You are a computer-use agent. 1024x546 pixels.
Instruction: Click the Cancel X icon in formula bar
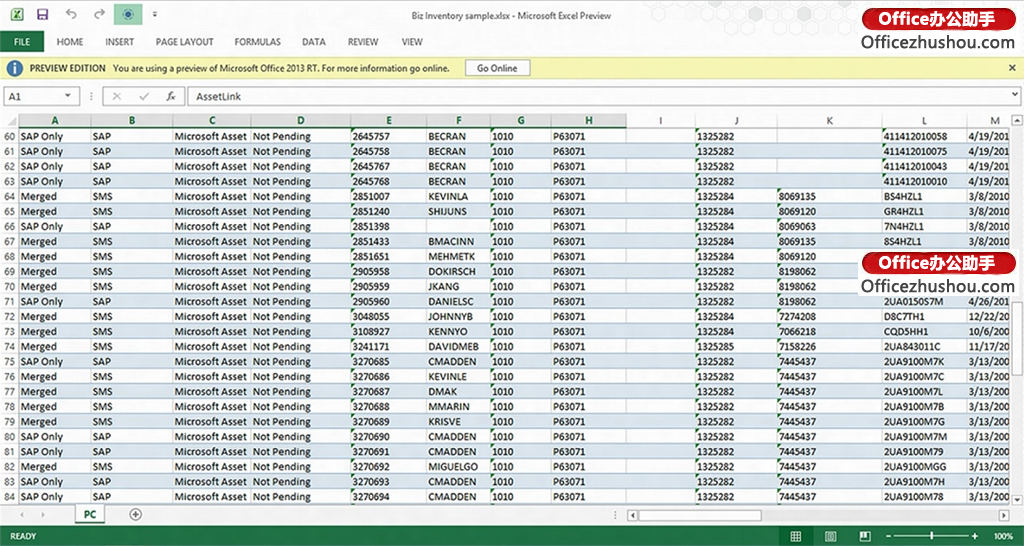[x=117, y=97]
